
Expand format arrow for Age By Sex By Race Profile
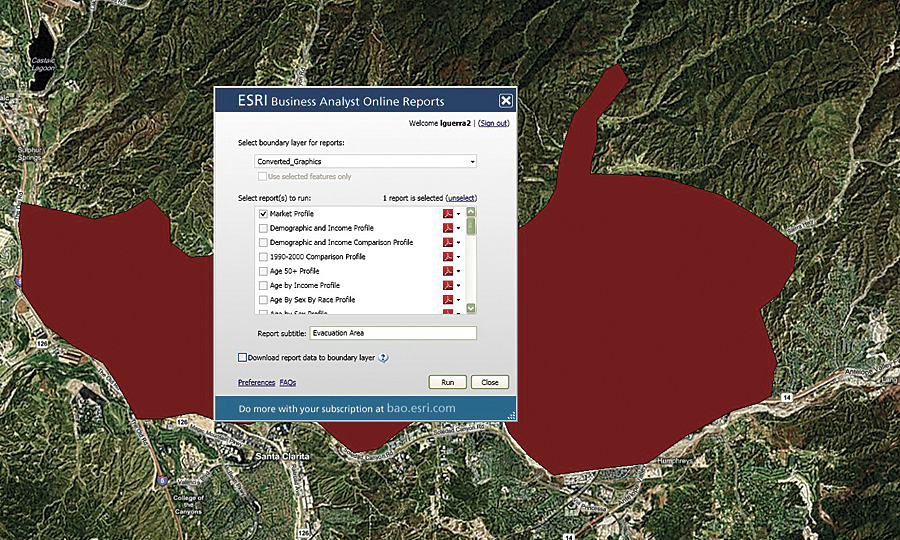click(x=458, y=300)
